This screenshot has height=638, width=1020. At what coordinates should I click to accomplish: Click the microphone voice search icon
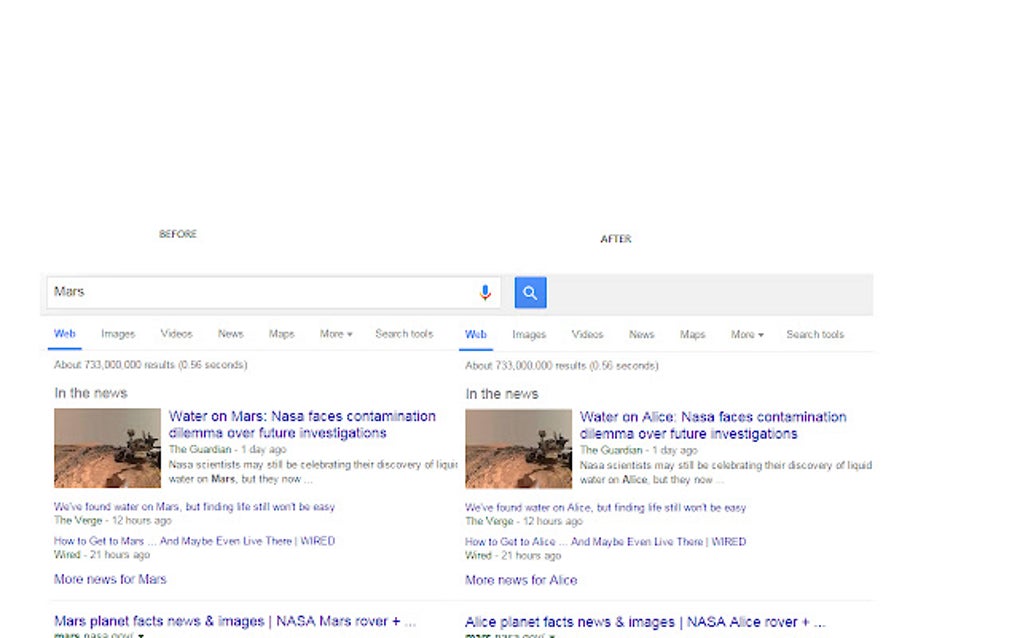(485, 293)
